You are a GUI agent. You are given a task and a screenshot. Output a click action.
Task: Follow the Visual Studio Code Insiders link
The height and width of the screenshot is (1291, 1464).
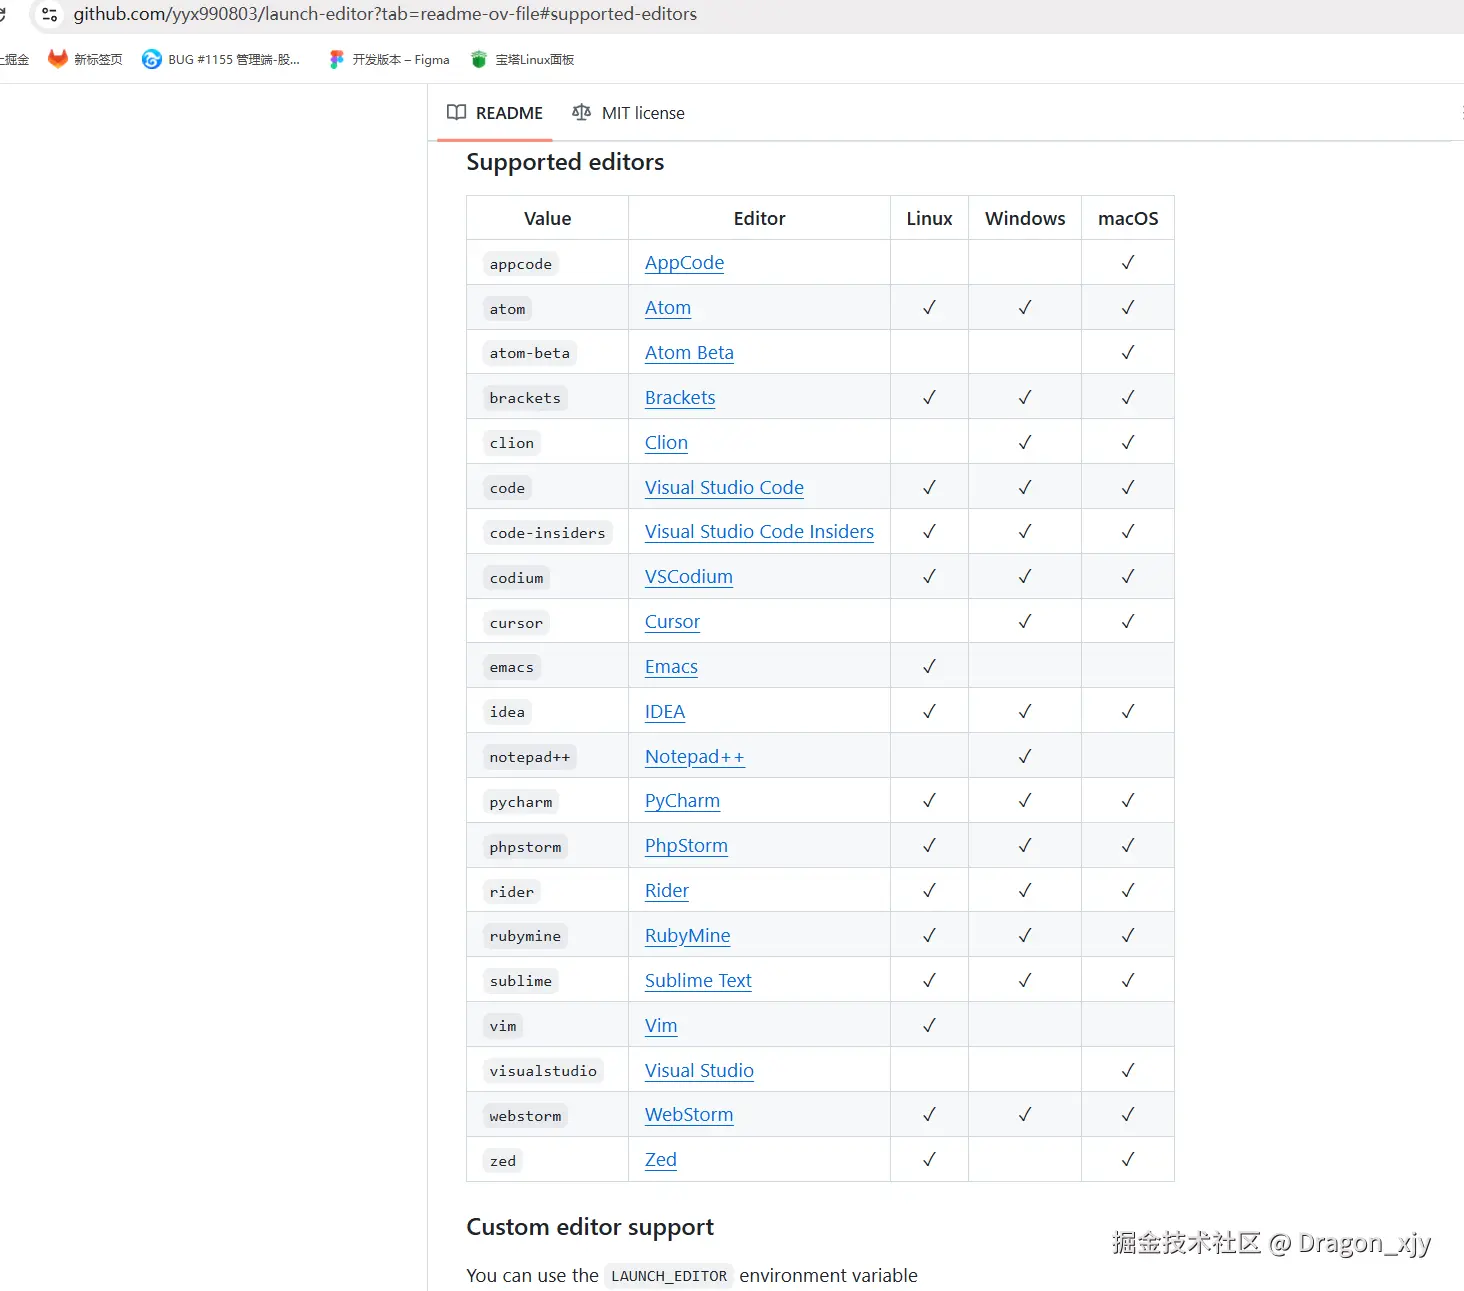tap(759, 532)
